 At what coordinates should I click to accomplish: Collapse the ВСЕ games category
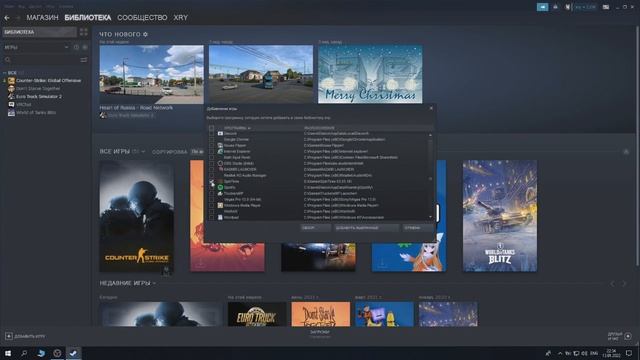5,73
